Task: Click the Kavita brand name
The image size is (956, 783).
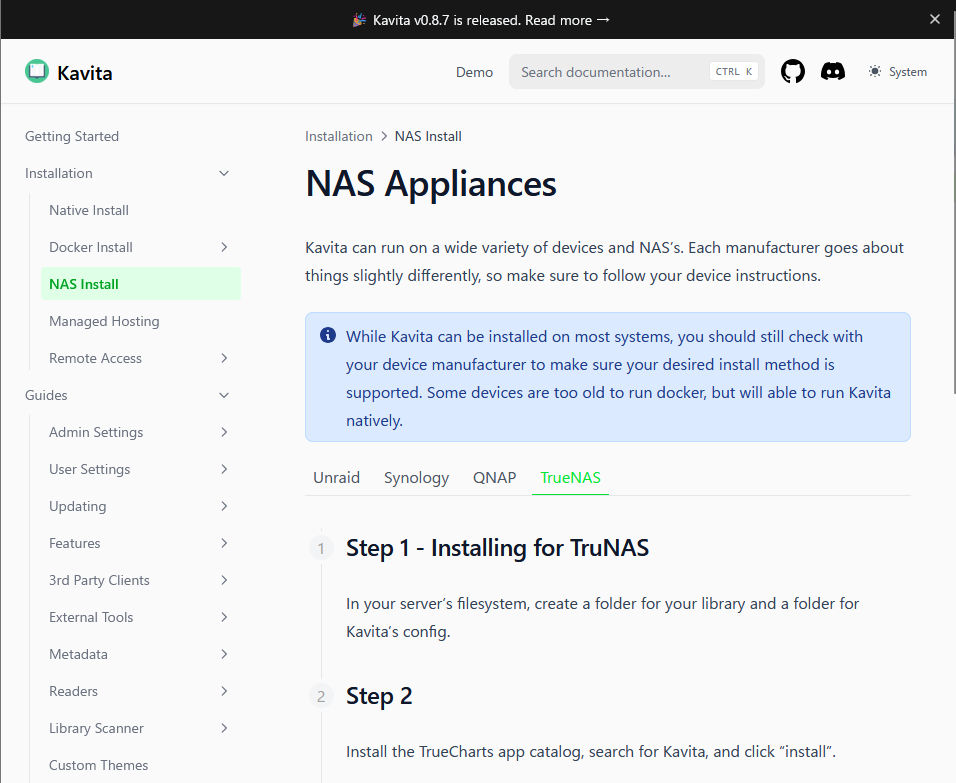Action: tap(85, 73)
